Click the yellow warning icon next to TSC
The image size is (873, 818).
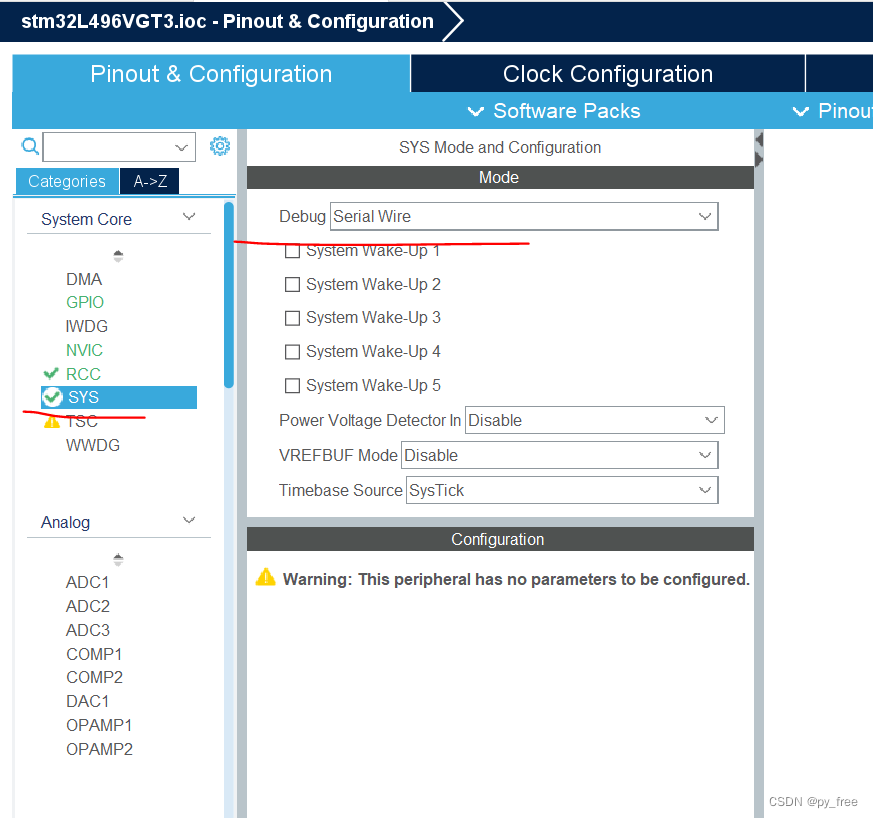(x=52, y=422)
